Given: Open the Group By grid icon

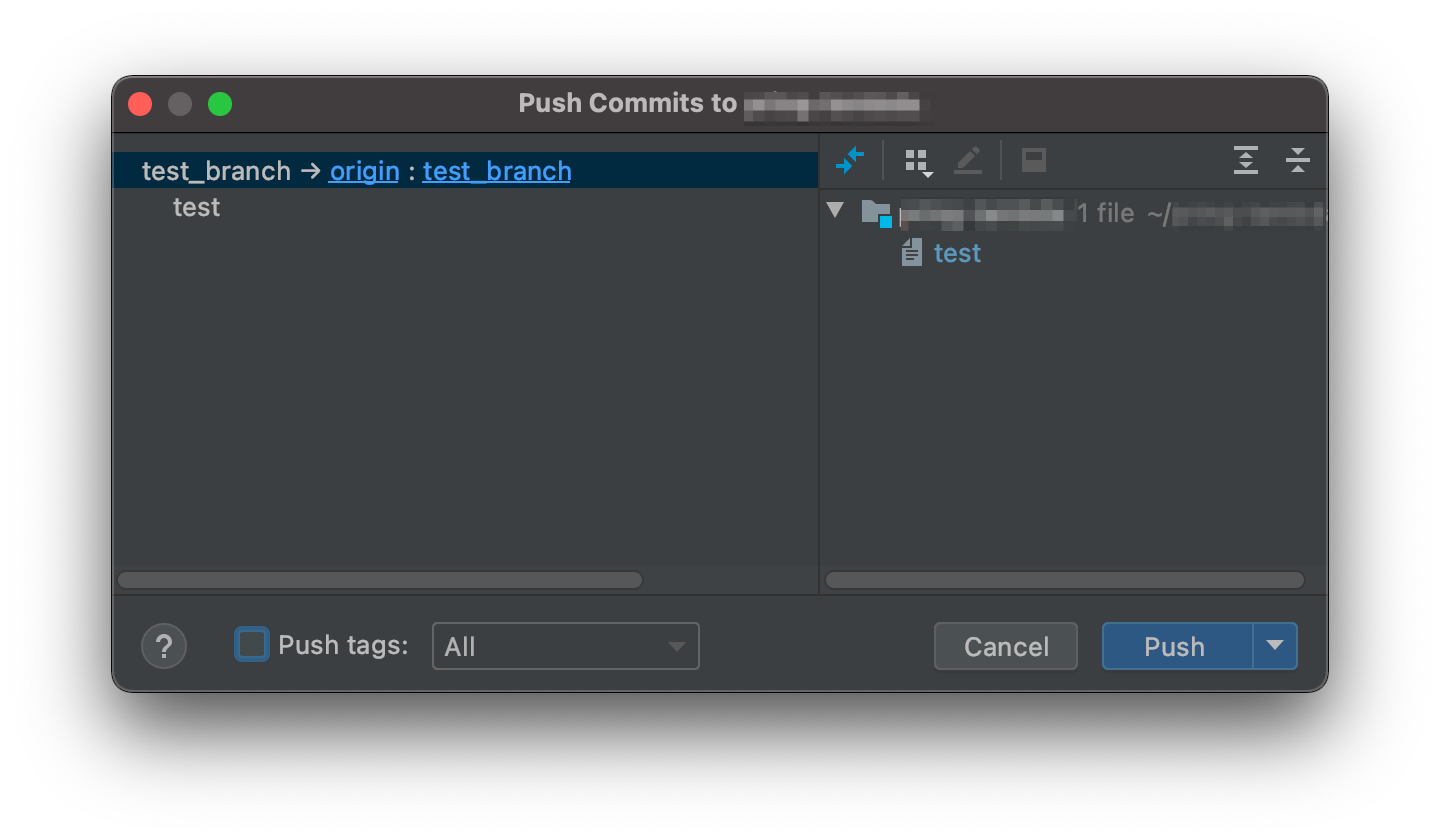Looking at the screenshot, I should click(x=917, y=161).
